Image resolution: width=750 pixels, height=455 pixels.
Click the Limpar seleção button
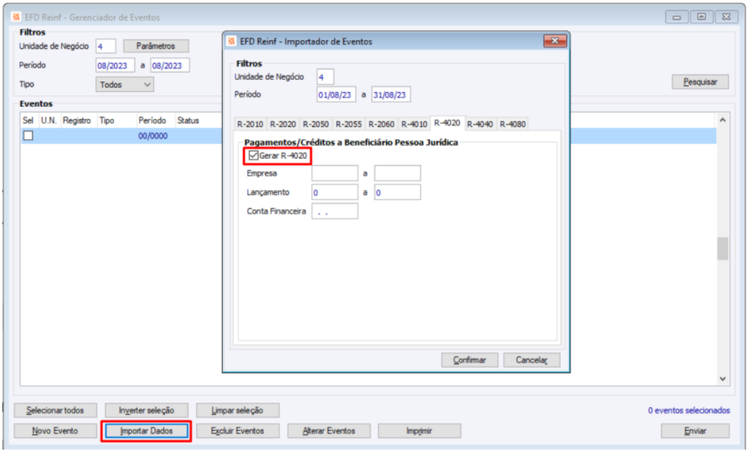tap(238, 411)
